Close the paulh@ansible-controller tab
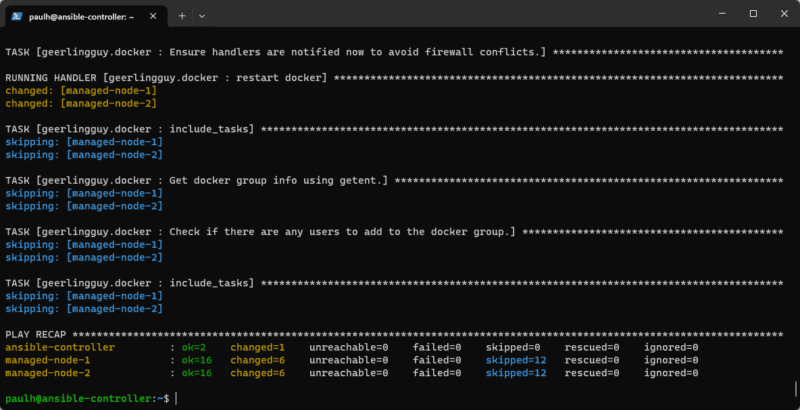This screenshot has width=800, height=410. pyautogui.click(x=153, y=16)
